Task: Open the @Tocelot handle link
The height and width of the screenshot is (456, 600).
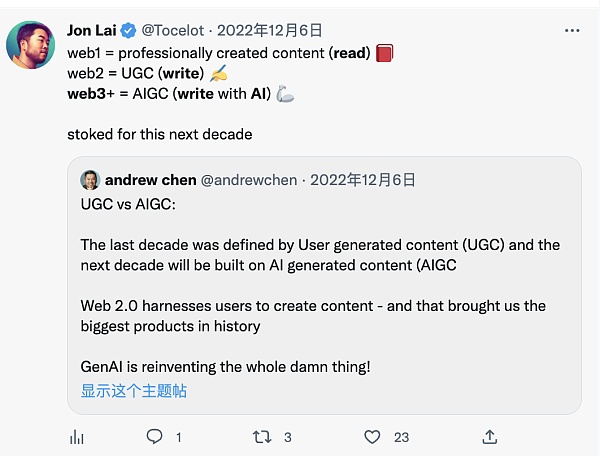Action: [178, 30]
